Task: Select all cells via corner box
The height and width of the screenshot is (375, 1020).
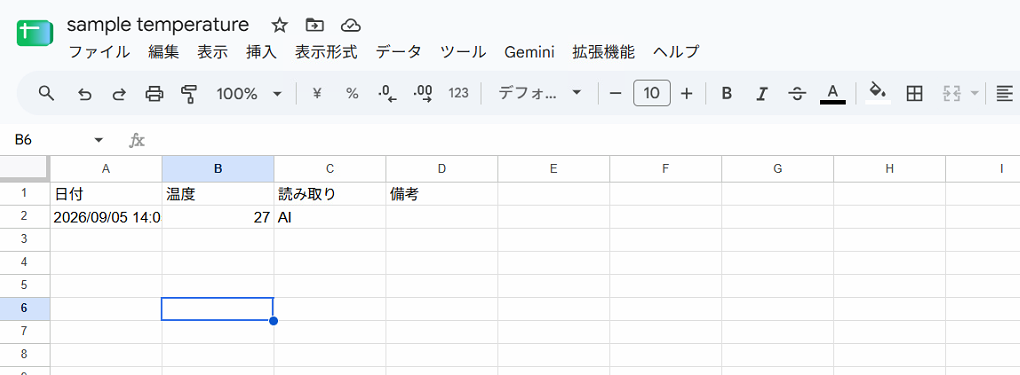Action: click(x=25, y=169)
